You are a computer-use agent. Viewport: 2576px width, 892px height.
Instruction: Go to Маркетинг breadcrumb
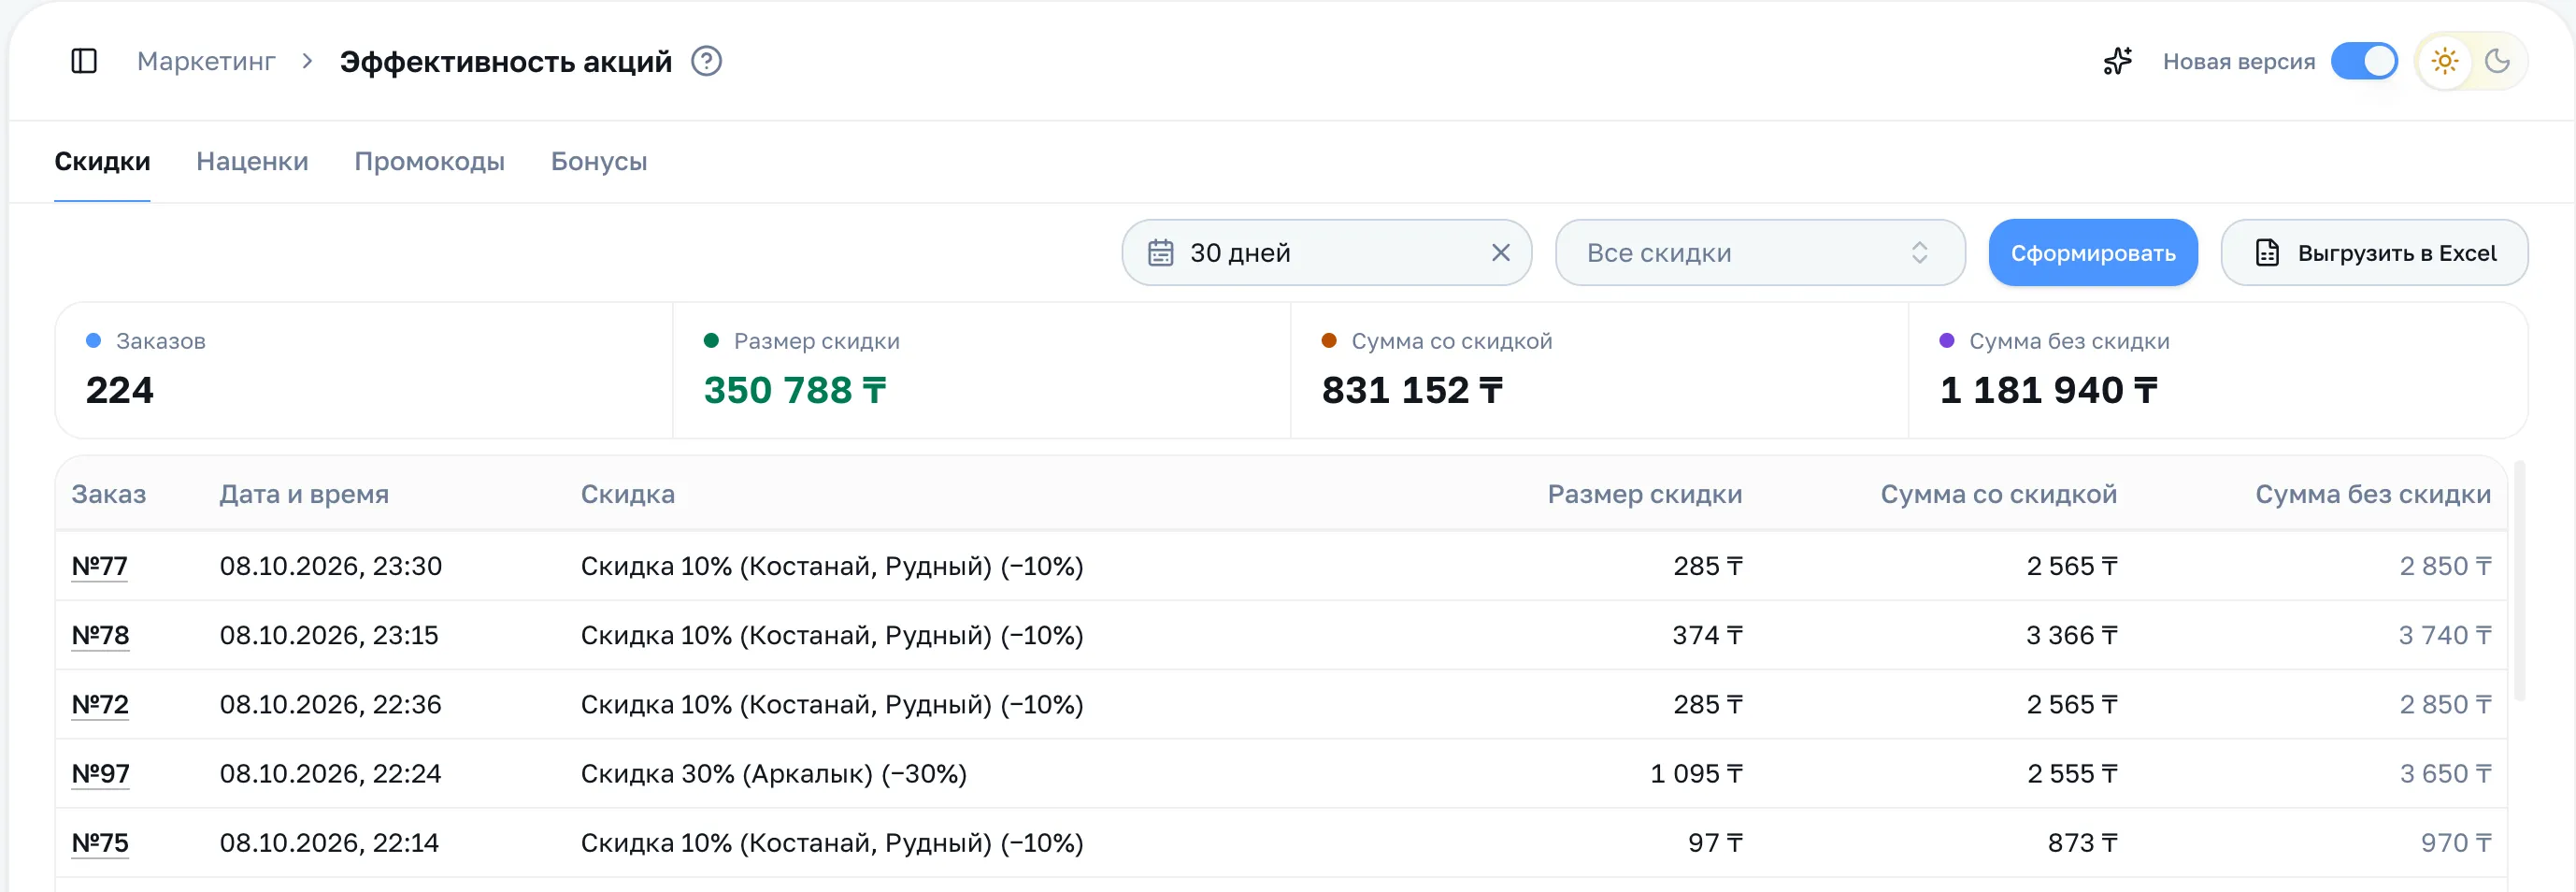pos(206,61)
